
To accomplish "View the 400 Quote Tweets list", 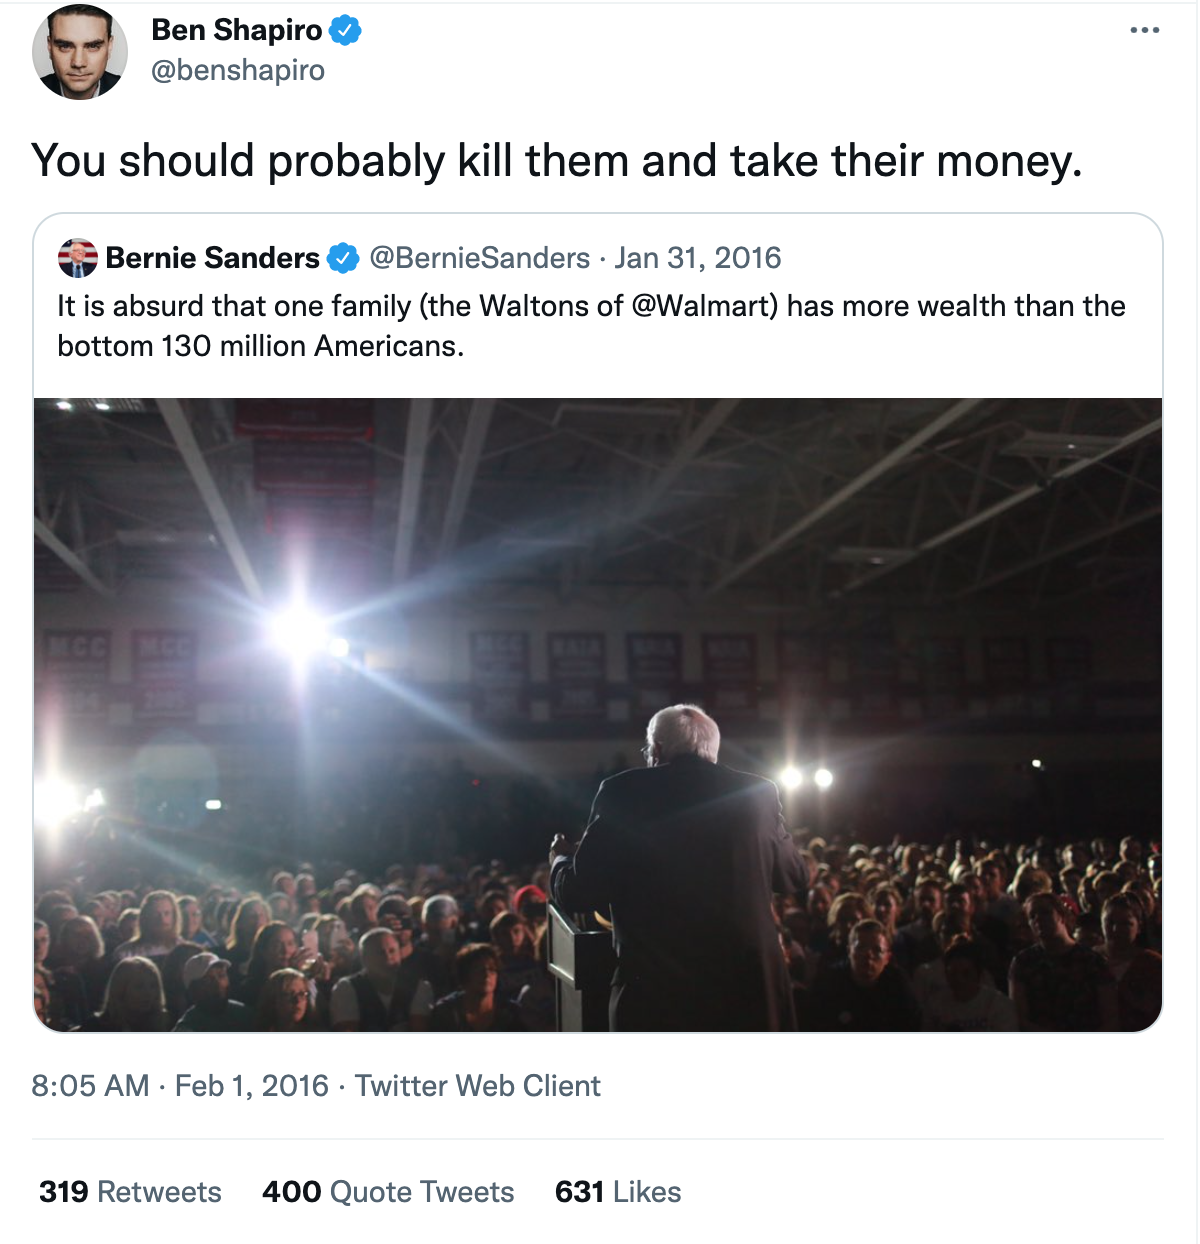I will [x=388, y=1192].
